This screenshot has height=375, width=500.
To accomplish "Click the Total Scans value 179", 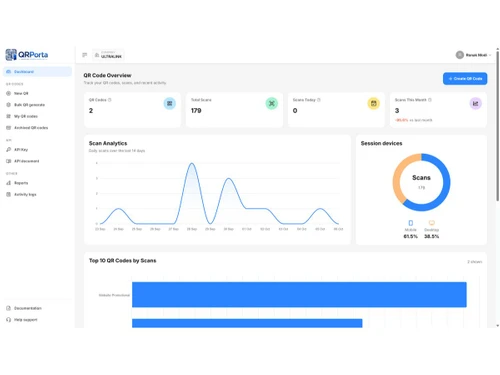I will (x=196, y=111).
